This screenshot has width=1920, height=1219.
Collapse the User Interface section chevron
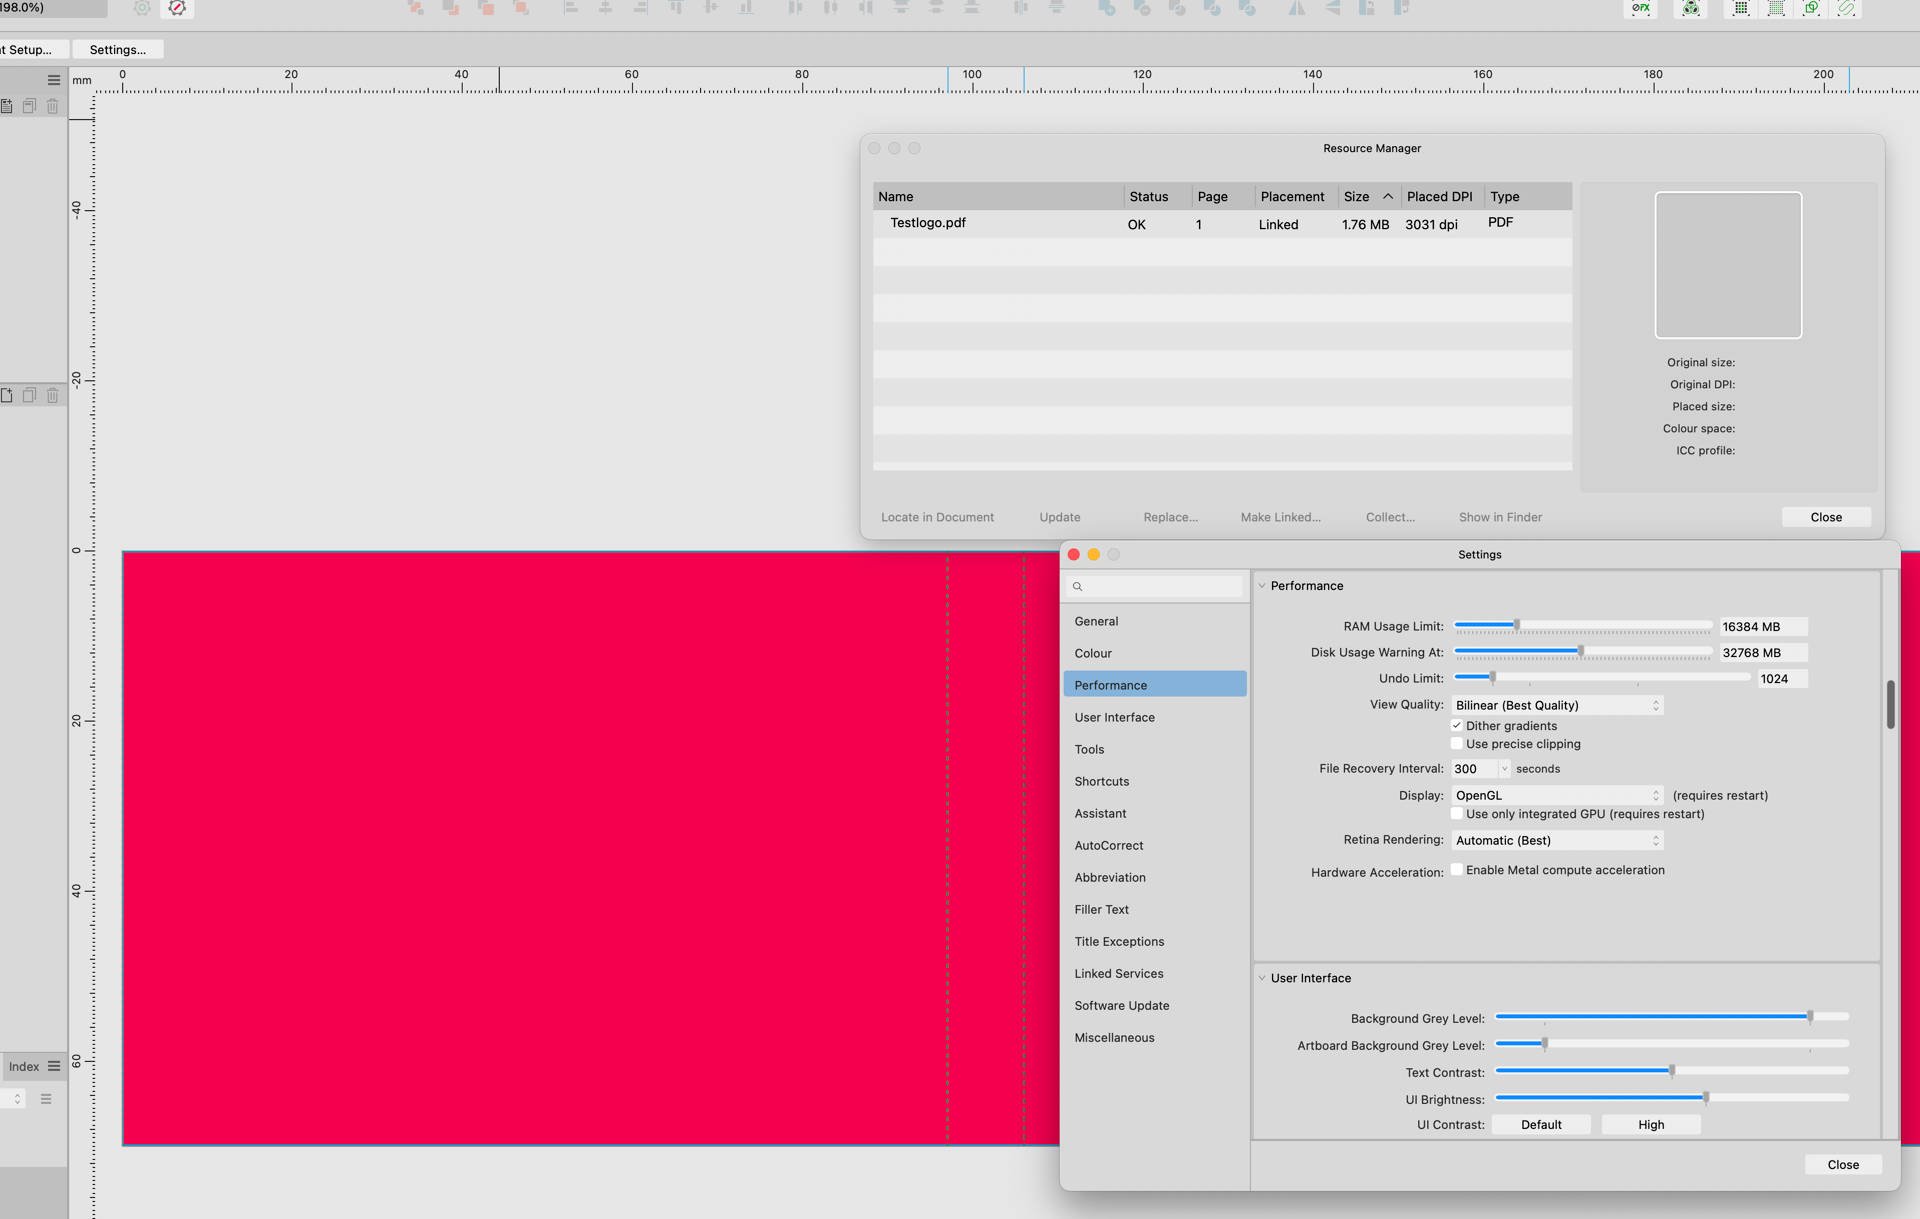pyautogui.click(x=1262, y=978)
